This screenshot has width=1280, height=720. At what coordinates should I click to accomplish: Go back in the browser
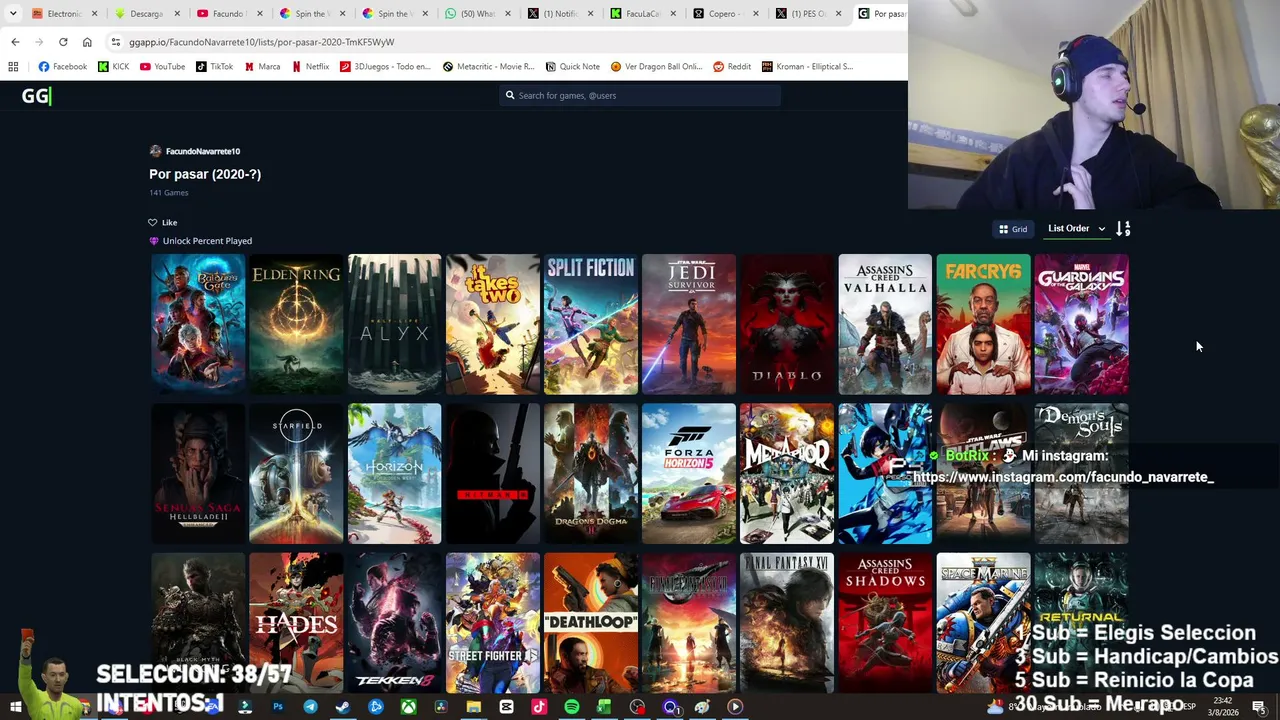[15, 42]
